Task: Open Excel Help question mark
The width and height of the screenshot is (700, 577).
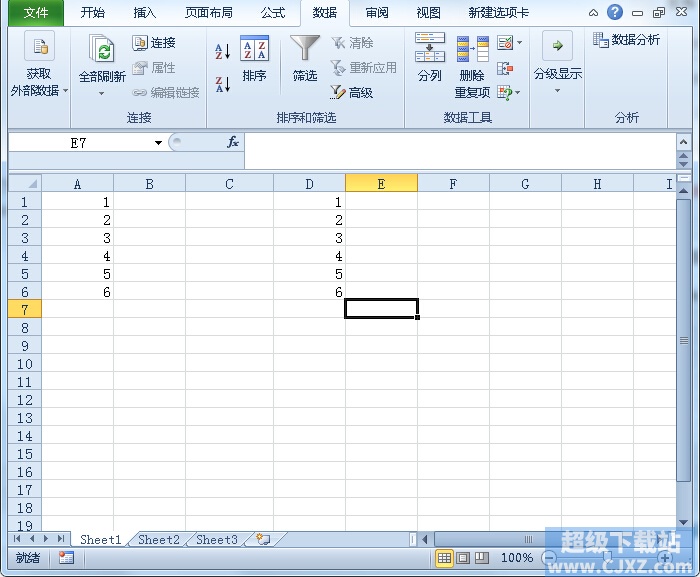Action: tap(615, 12)
